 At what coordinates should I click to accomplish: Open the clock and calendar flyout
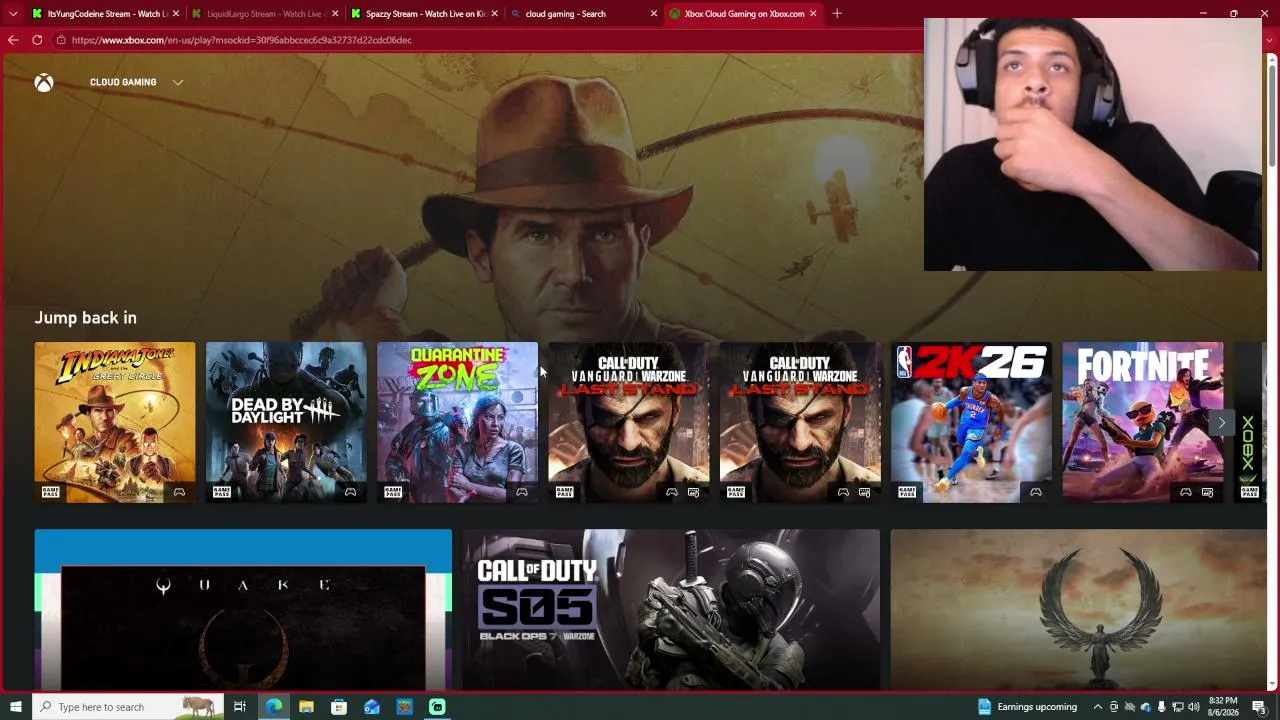(x=1223, y=707)
